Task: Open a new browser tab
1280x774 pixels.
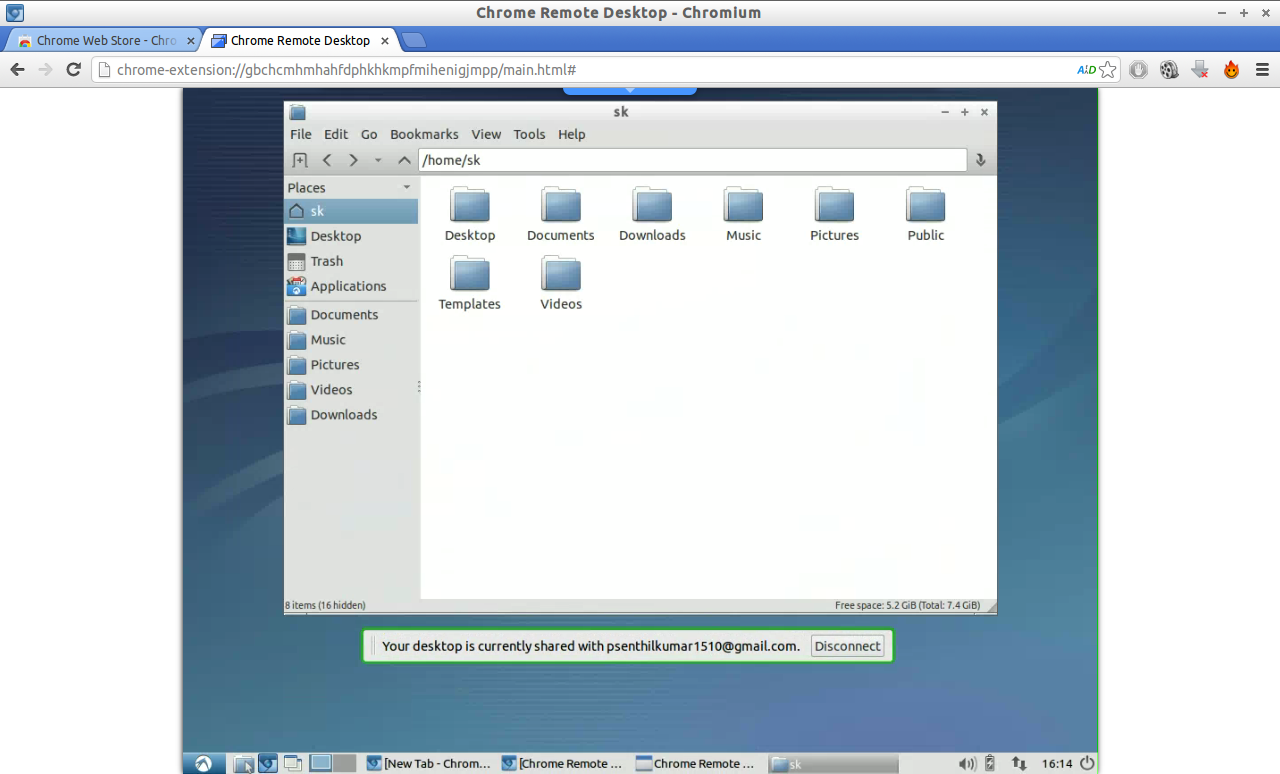Action: pyautogui.click(x=413, y=41)
